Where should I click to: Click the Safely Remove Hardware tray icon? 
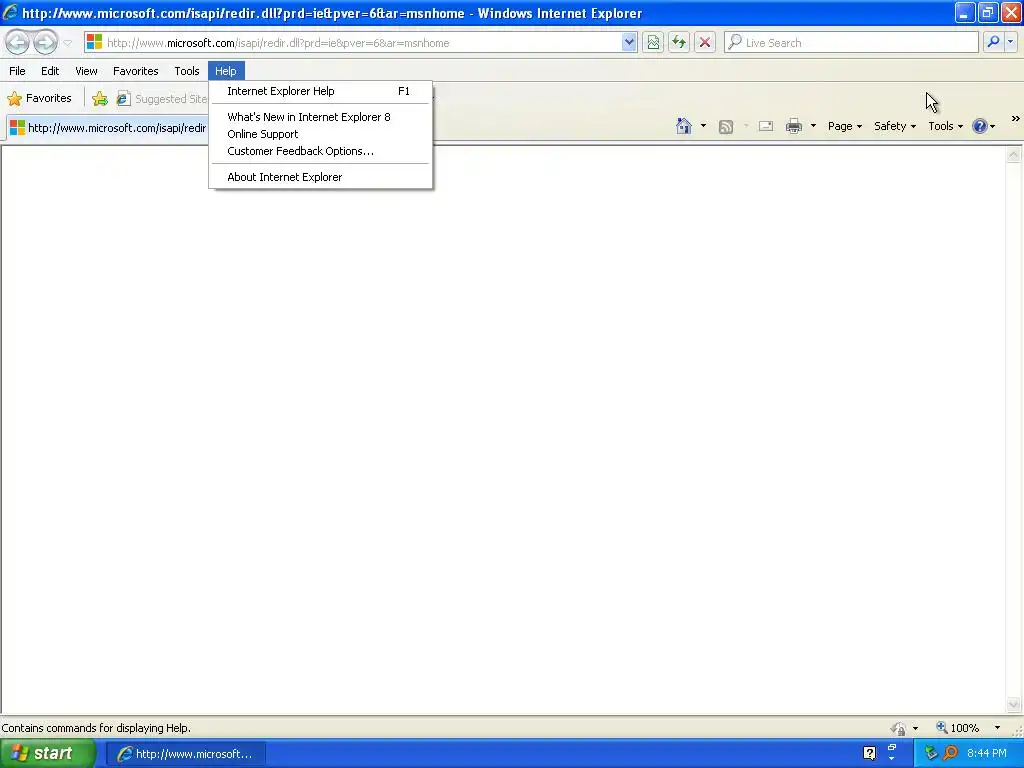click(931, 753)
